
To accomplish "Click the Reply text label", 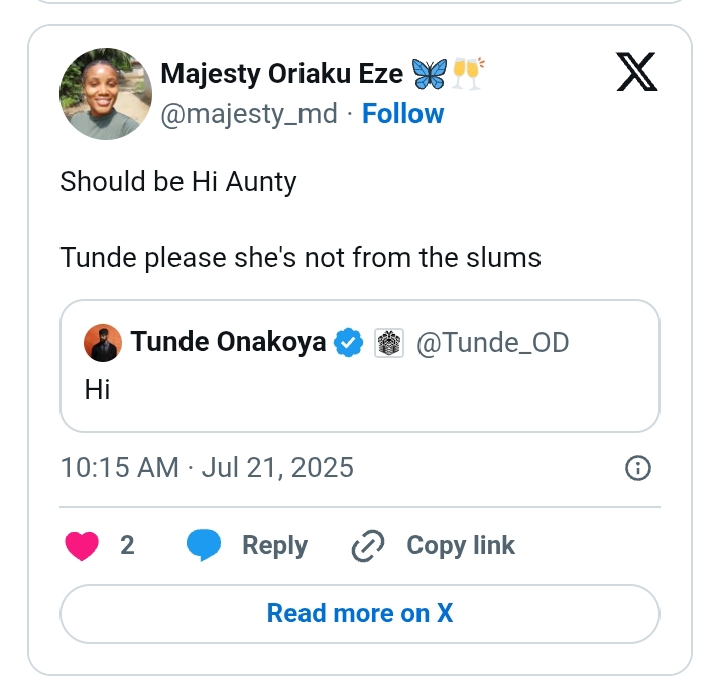I will tap(275, 546).
